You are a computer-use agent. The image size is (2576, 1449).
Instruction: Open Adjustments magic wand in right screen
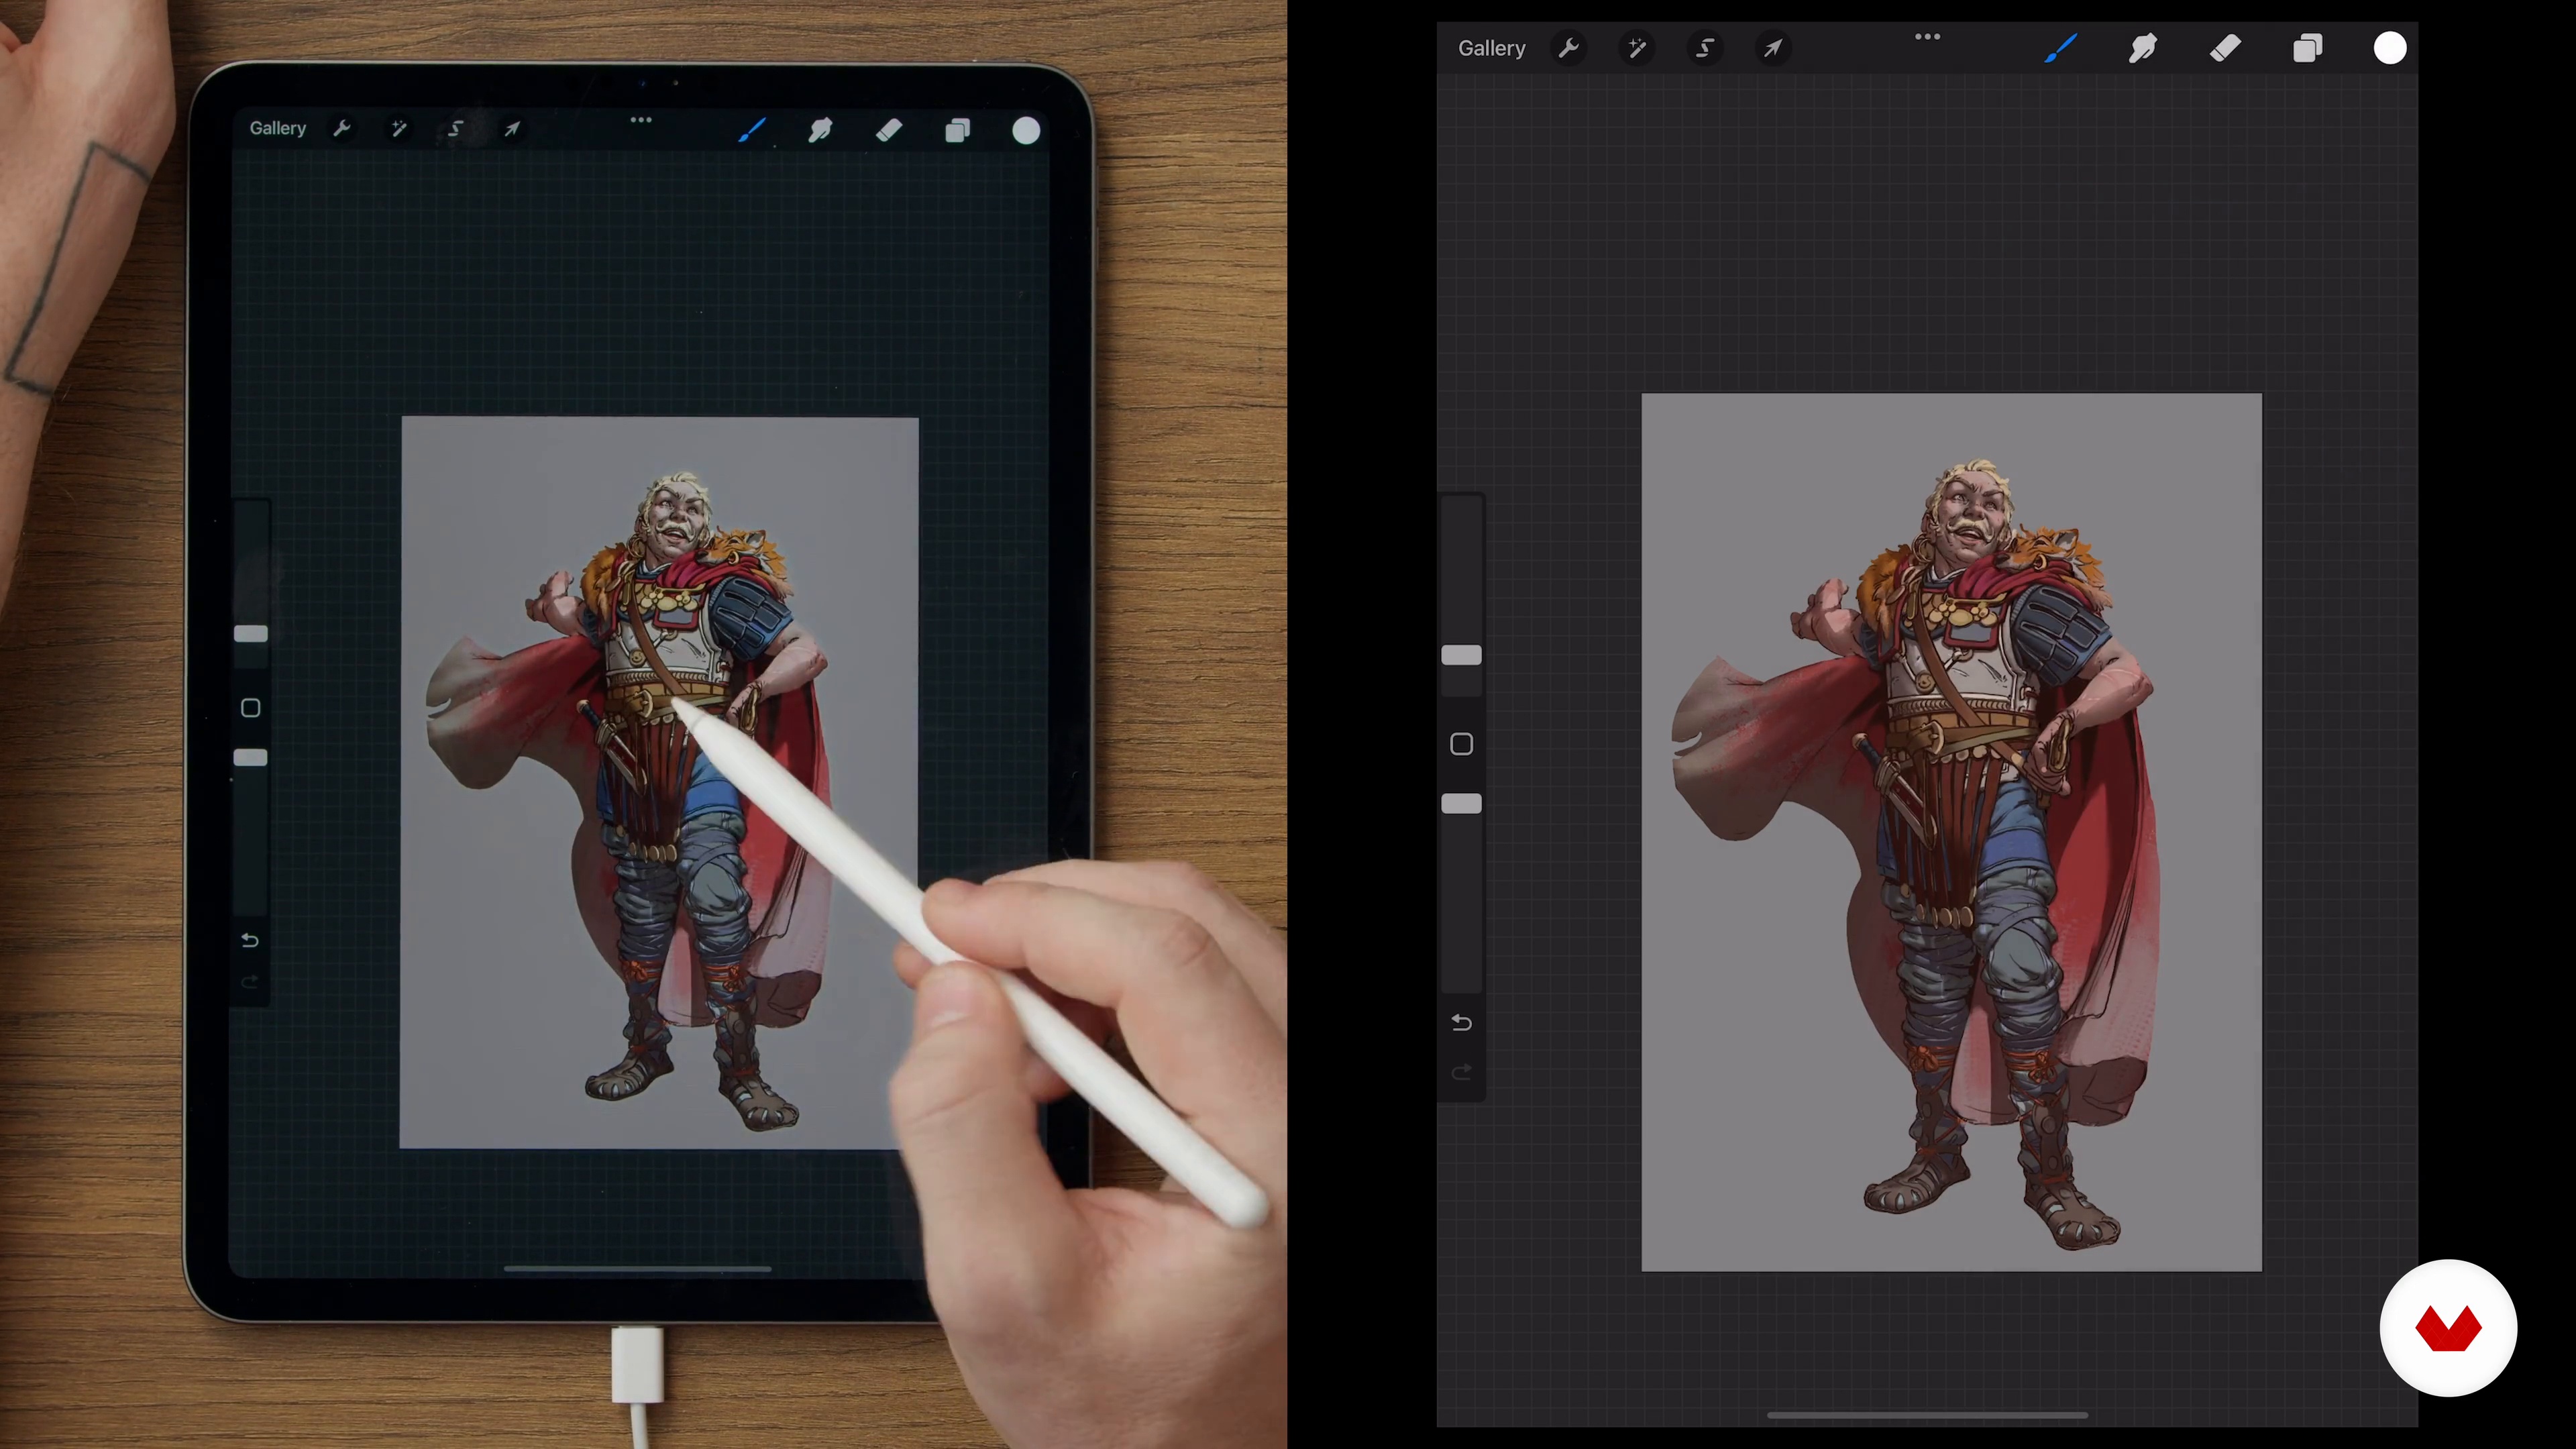click(1636, 48)
